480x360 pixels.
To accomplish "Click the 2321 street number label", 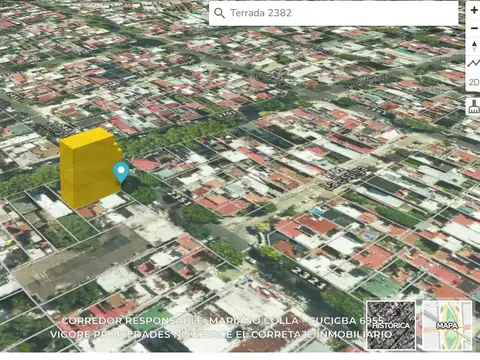I will 309,278.
